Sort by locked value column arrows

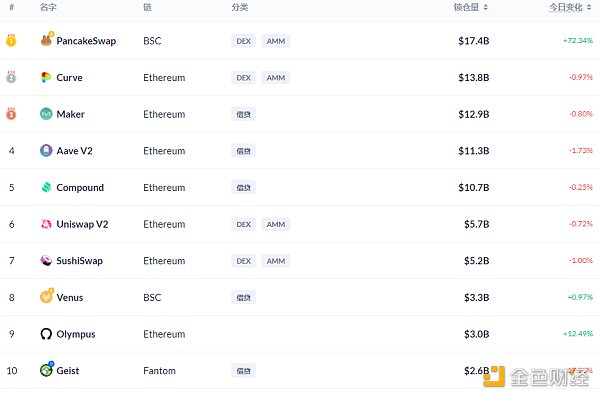(485, 7)
